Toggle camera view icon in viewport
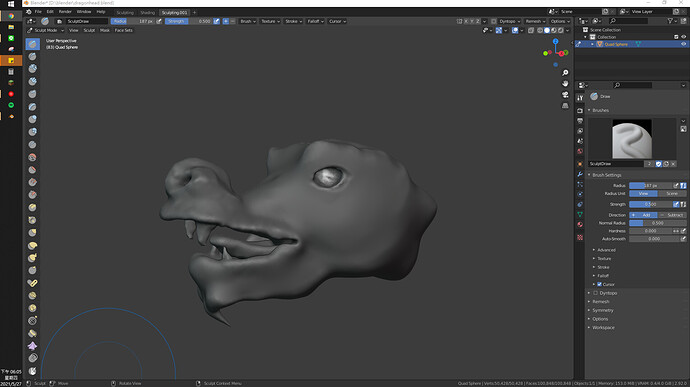 pos(565,95)
